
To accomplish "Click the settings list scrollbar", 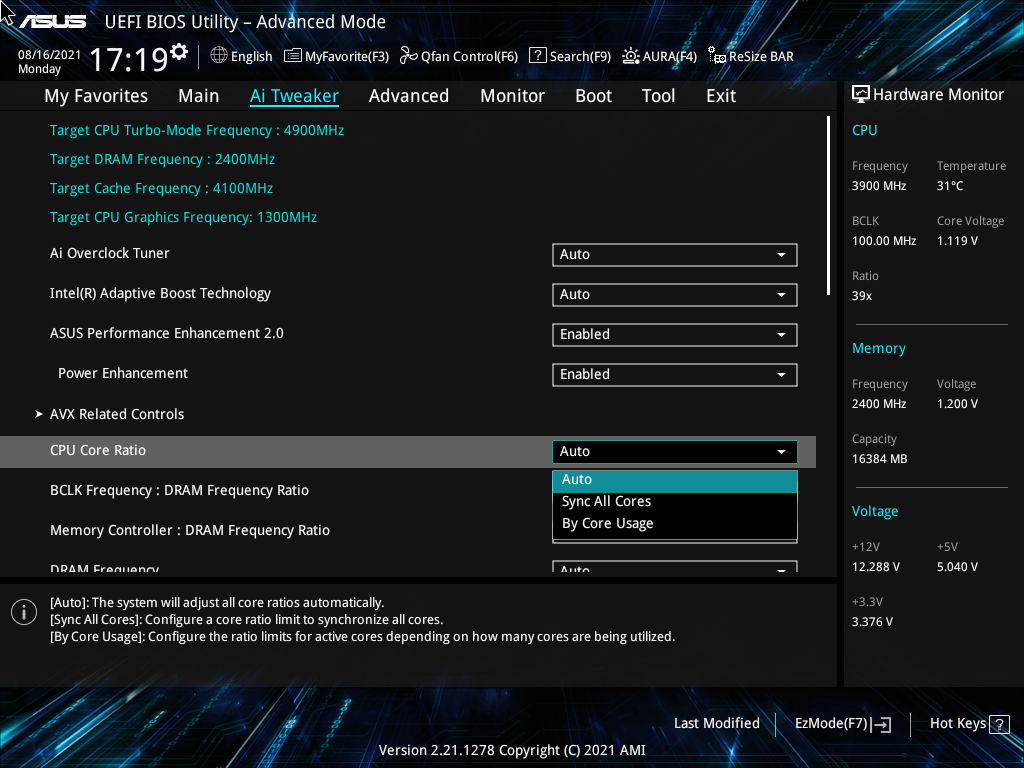I will click(828, 206).
